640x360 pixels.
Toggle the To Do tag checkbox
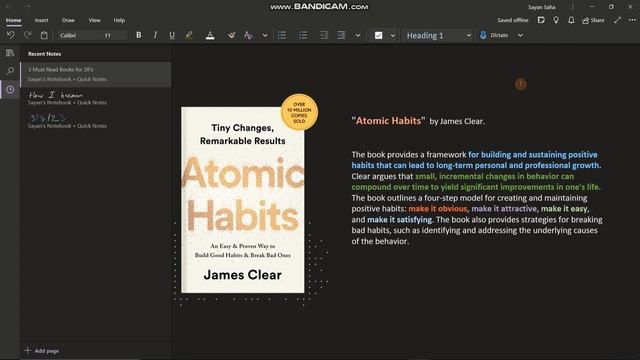pyautogui.click(x=378, y=35)
